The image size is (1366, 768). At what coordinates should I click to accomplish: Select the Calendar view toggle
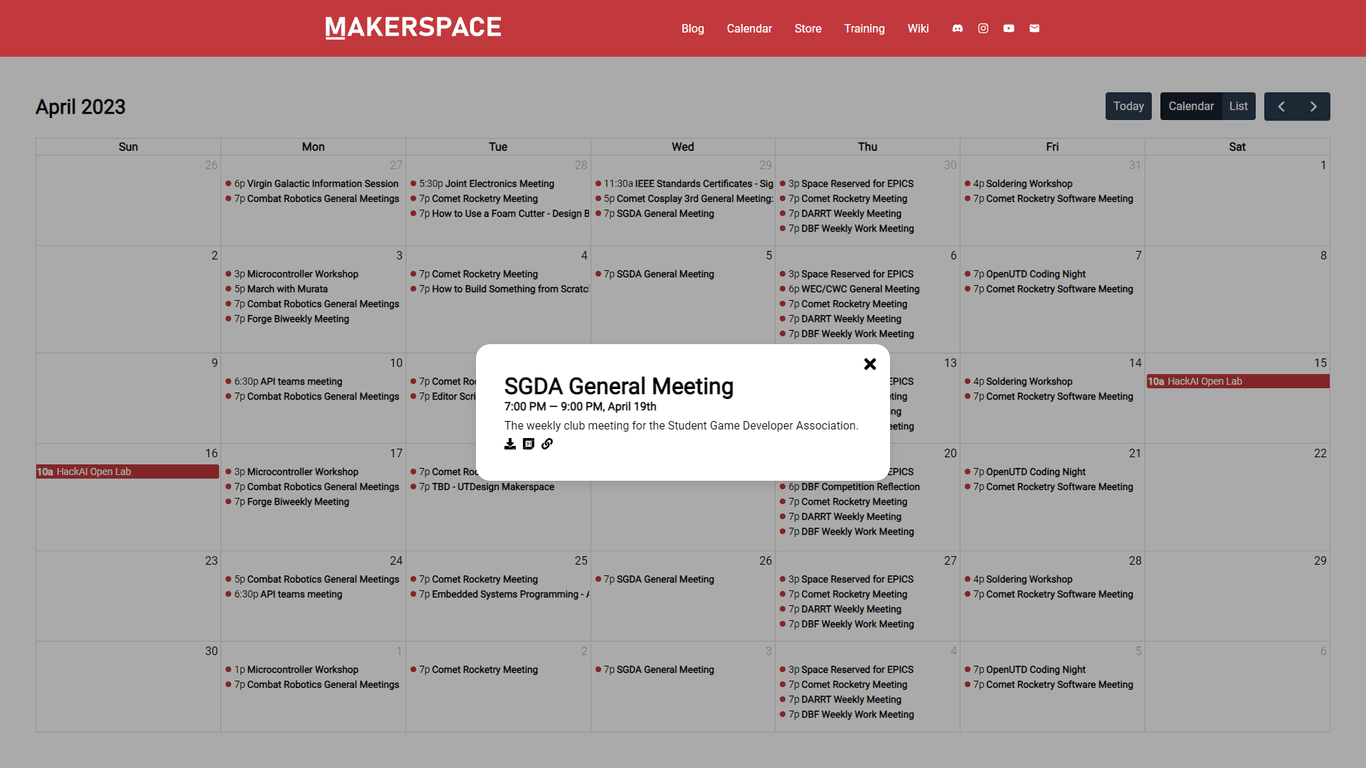coord(1190,105)
